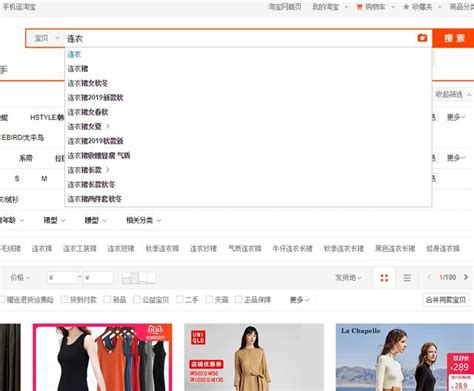Toggle the 公益宝贝 checkbox
The height and width of the screenshot is (391, 474).
[x=137, y=300]
